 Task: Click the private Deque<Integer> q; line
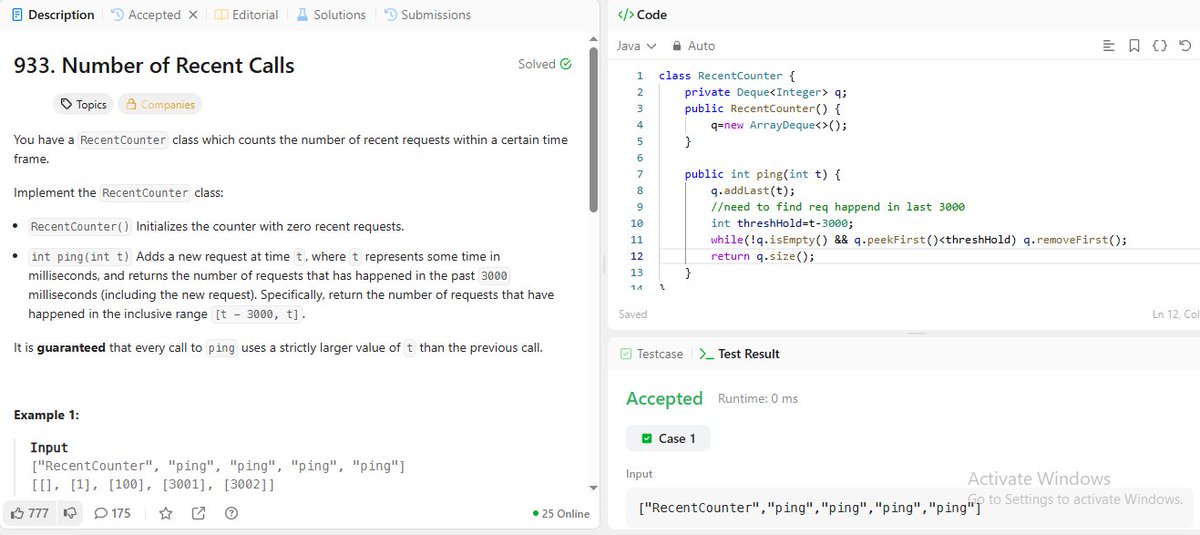pyautogui.click(x=766, y=91)
